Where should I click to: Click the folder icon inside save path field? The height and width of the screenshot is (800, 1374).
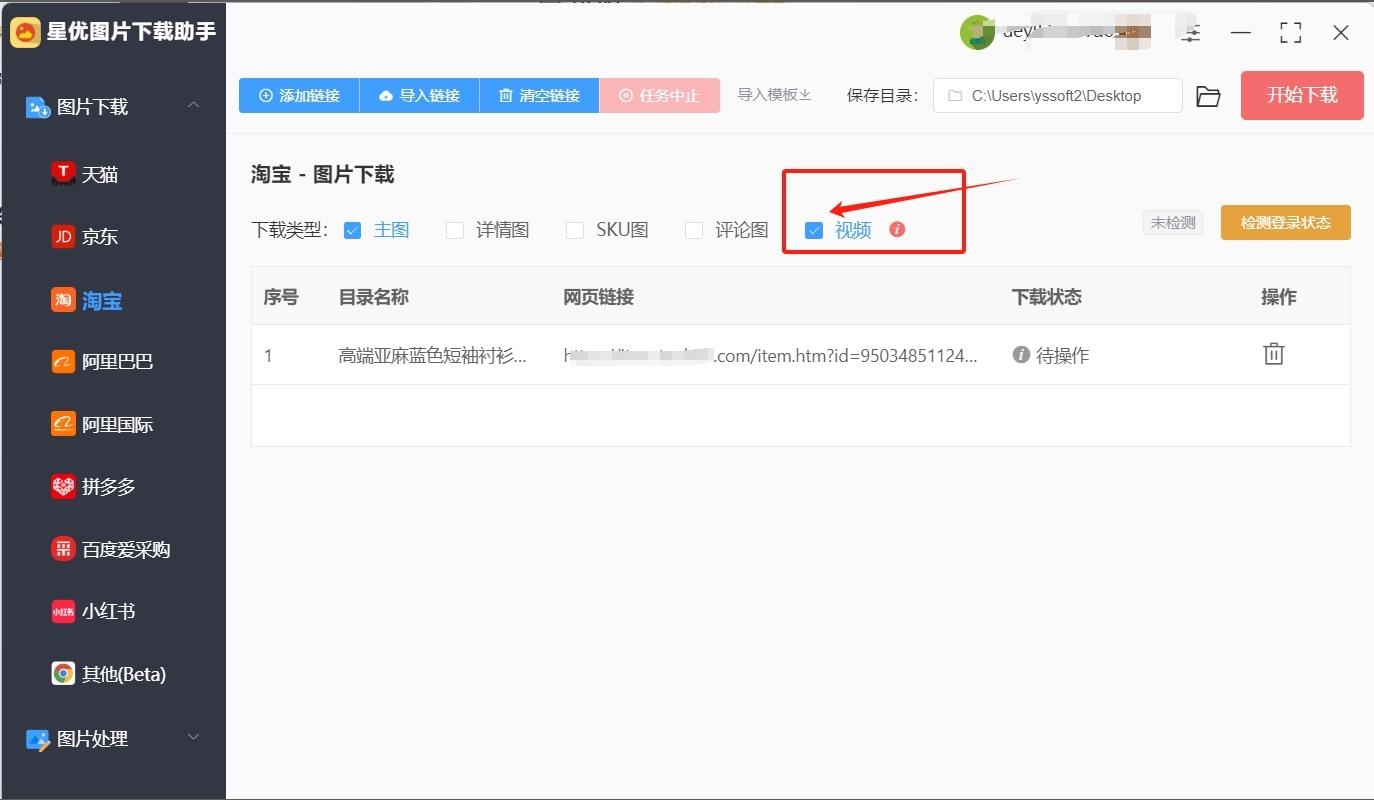954,96
